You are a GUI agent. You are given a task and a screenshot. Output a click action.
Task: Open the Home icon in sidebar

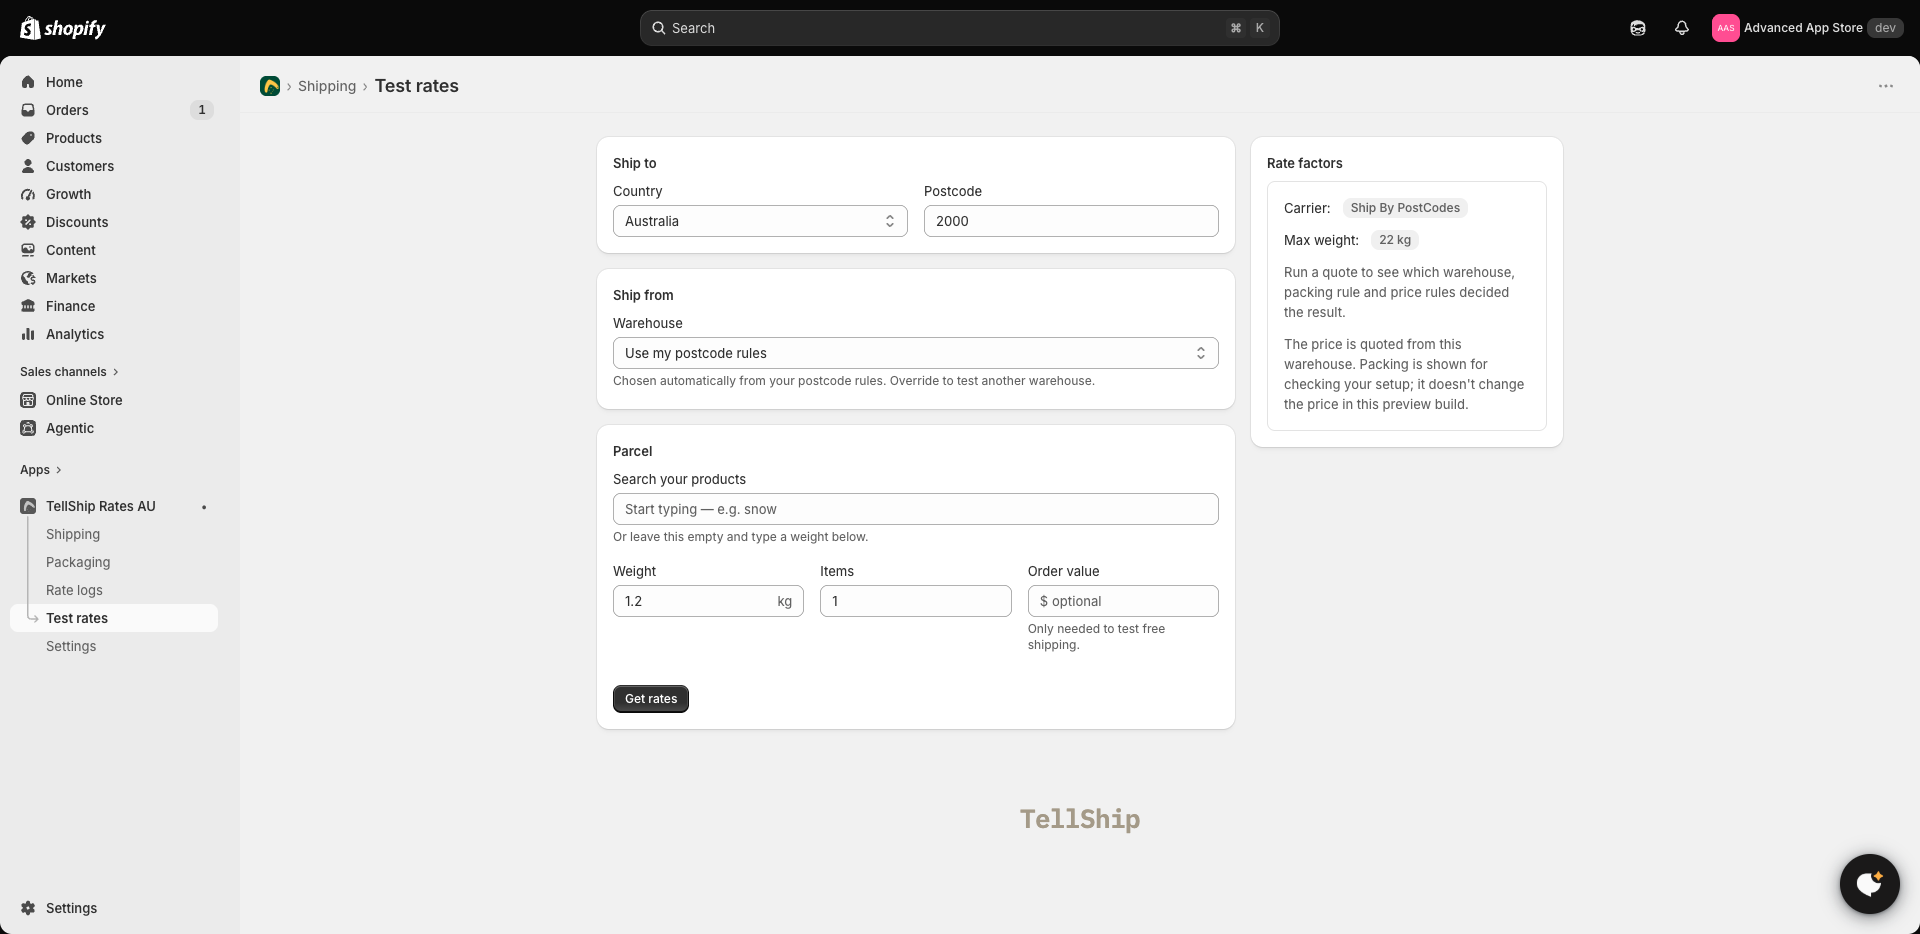pos(28,82)
